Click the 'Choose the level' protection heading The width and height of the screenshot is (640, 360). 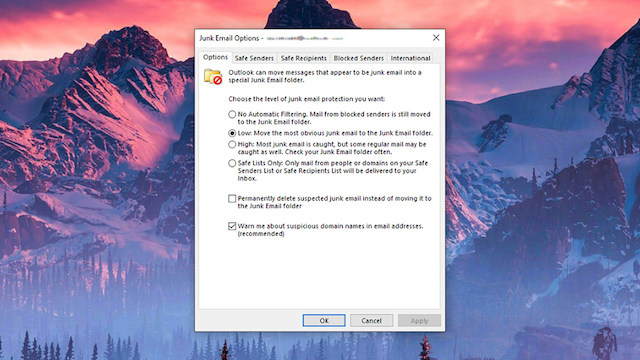click(307, 99)
